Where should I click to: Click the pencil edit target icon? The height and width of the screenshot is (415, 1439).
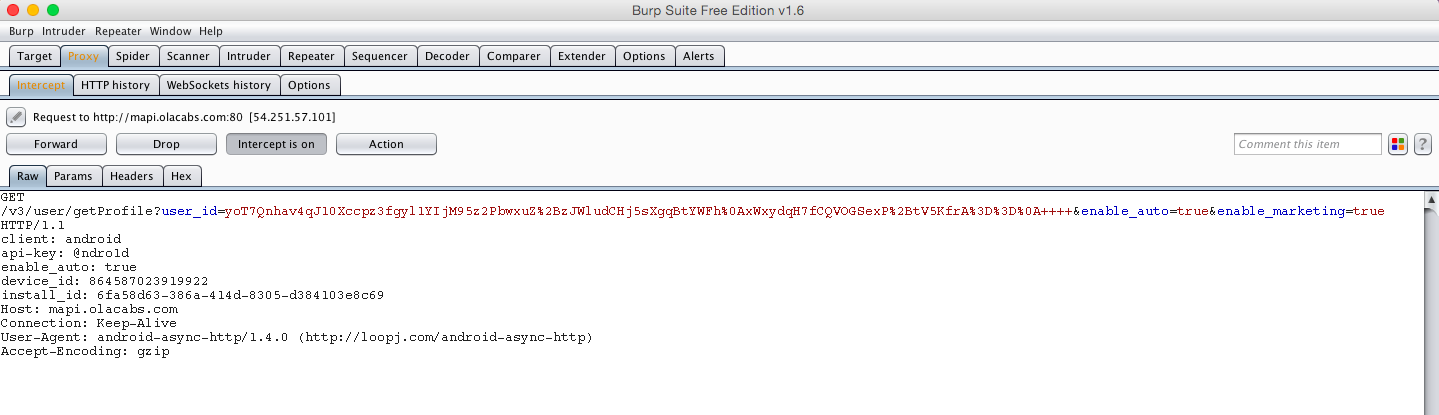click(16, 117)
